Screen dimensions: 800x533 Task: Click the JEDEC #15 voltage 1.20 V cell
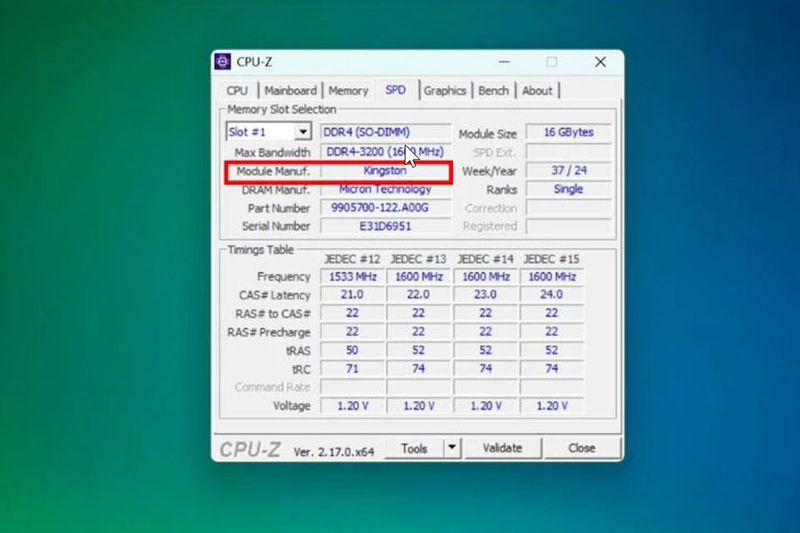(x=552, y=406)
